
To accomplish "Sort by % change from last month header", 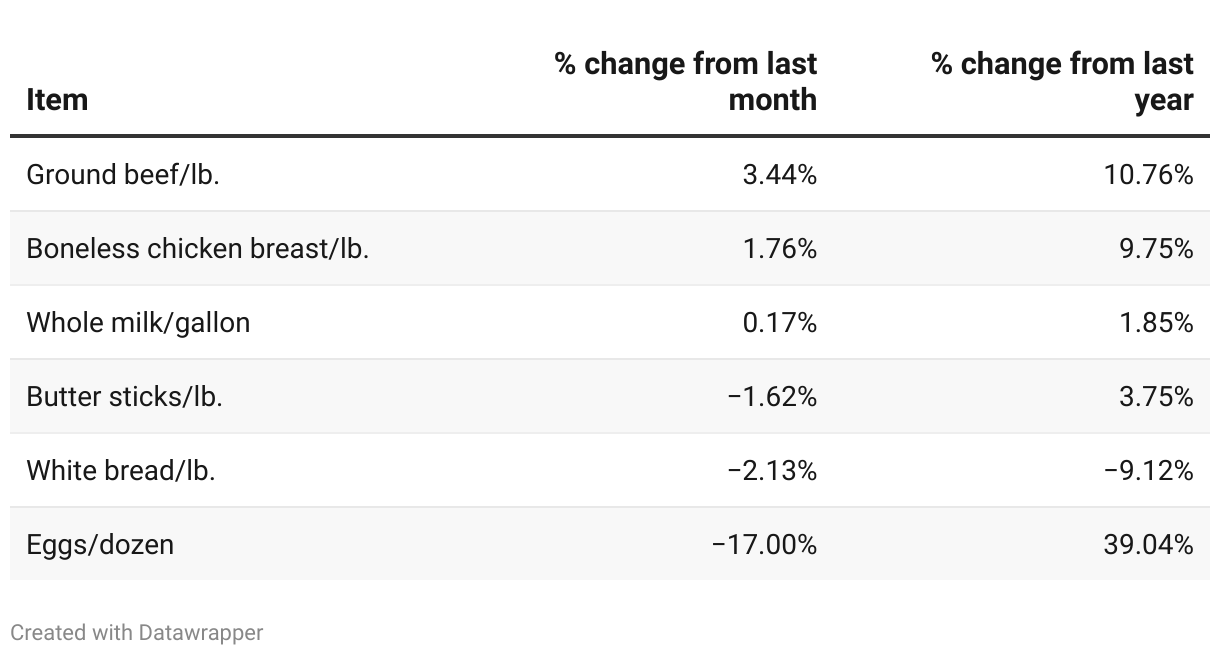I will (686, 82).
